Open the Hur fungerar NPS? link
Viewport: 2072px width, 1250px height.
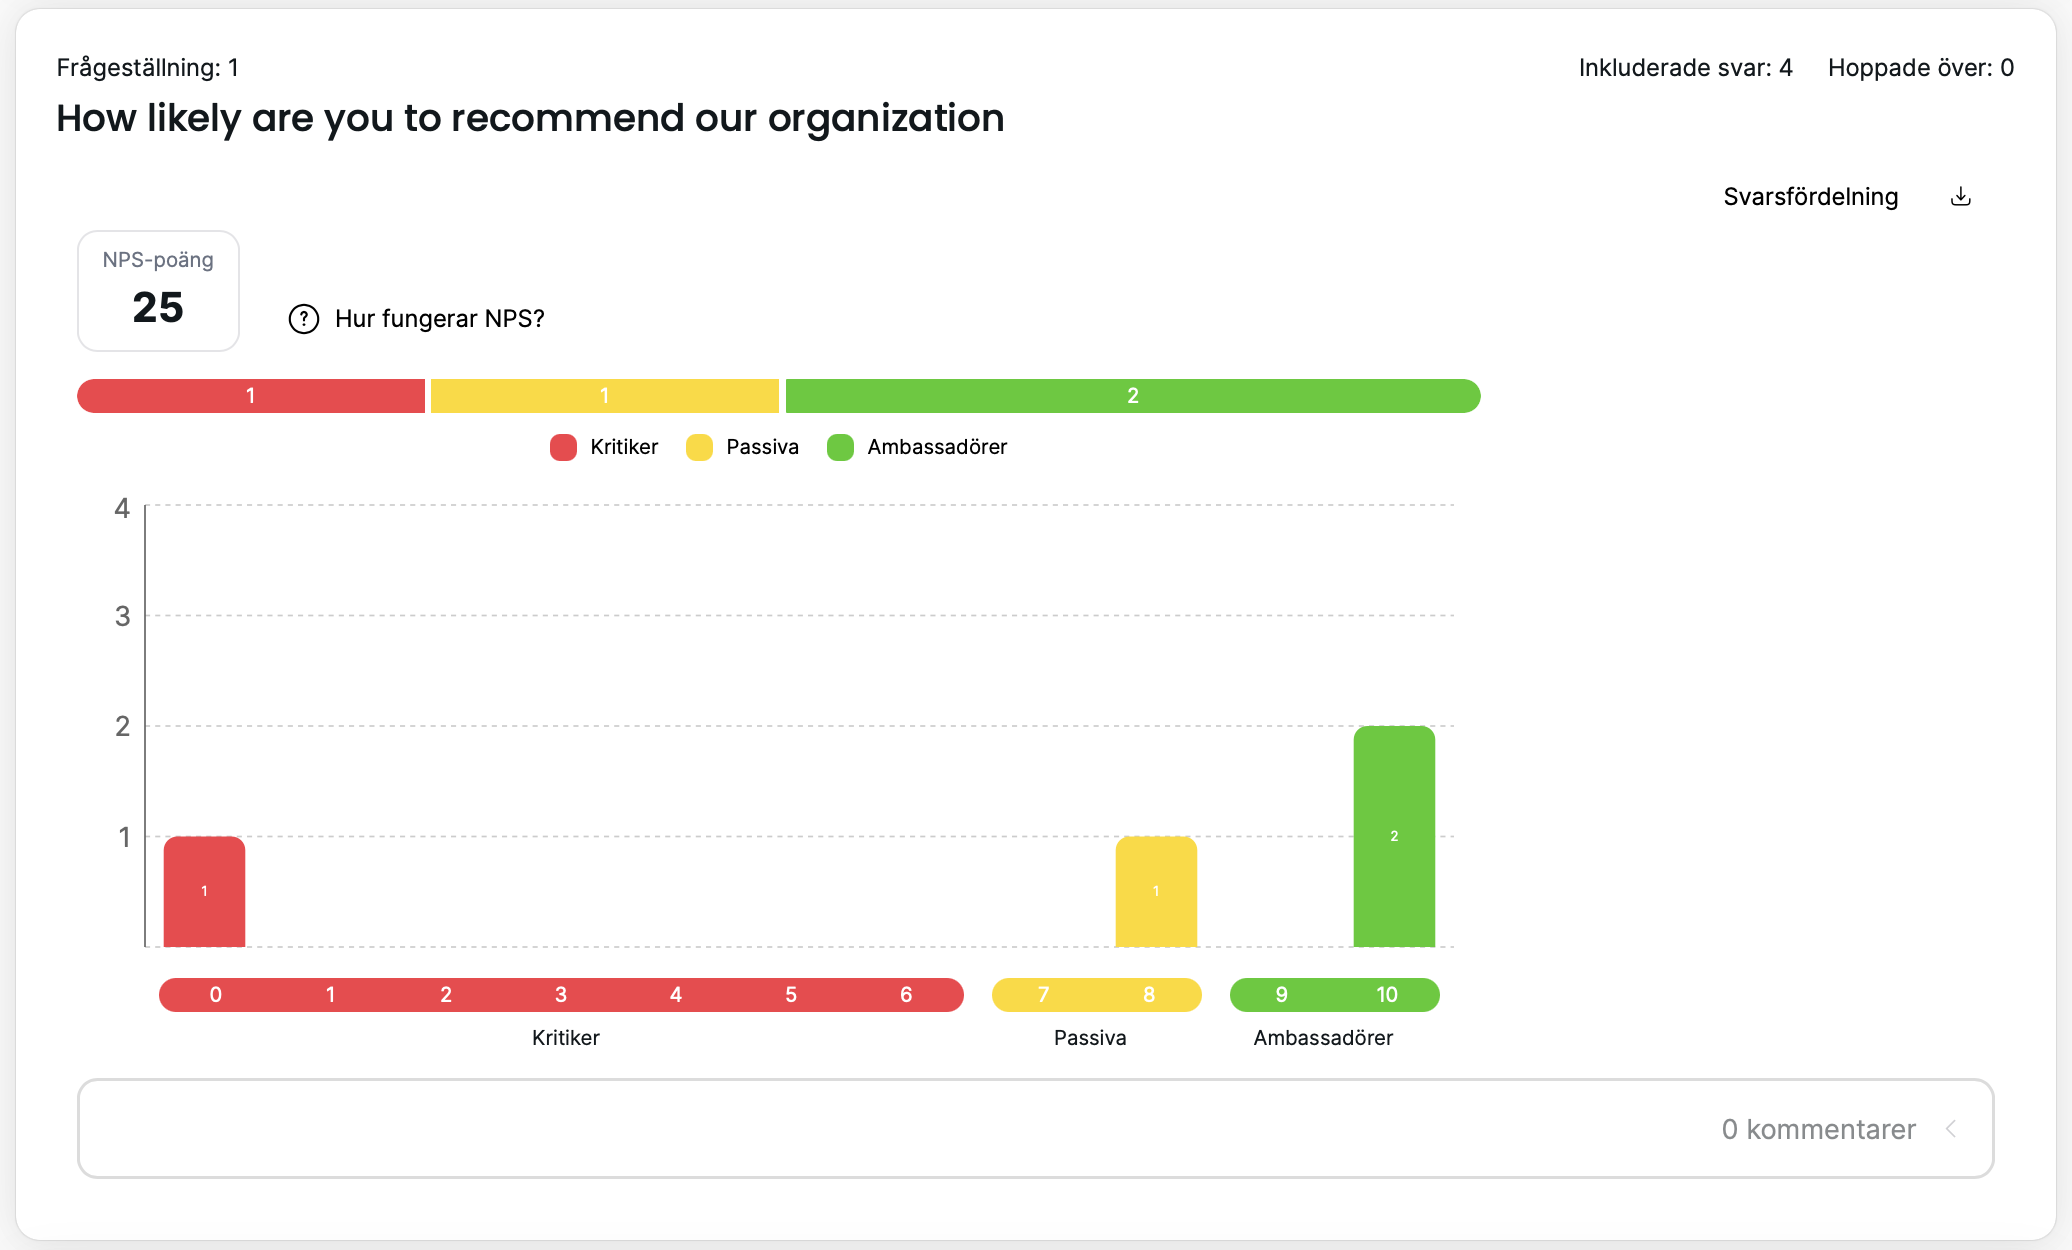[439, 319]
